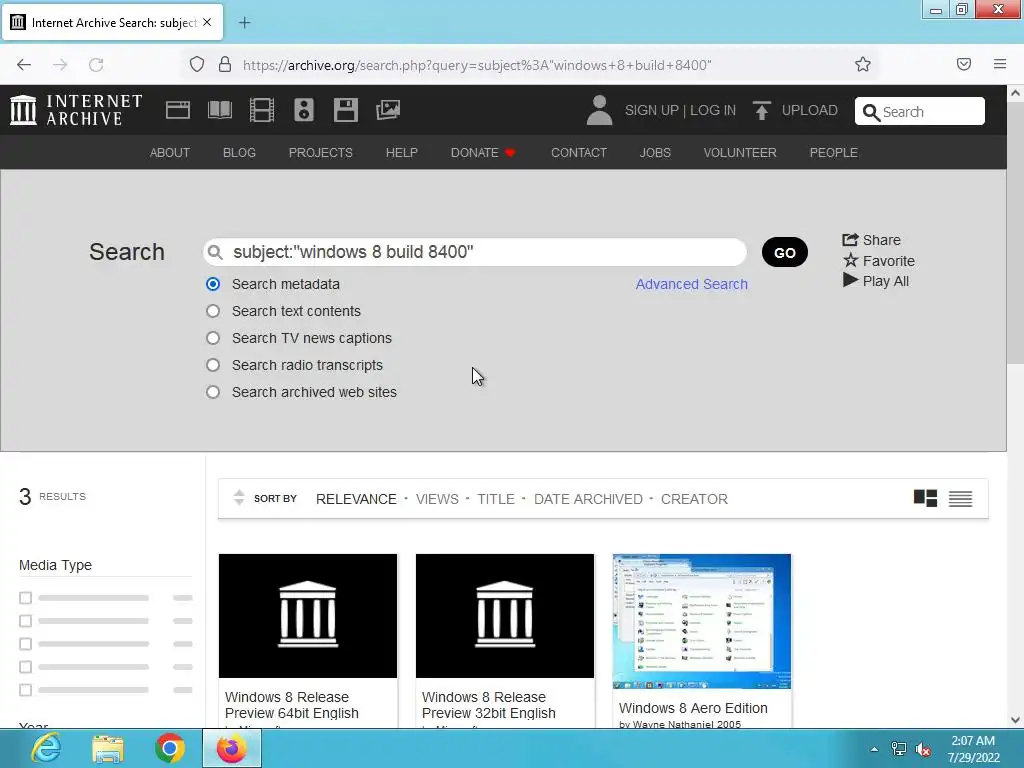Click the network tray icon

899,749
